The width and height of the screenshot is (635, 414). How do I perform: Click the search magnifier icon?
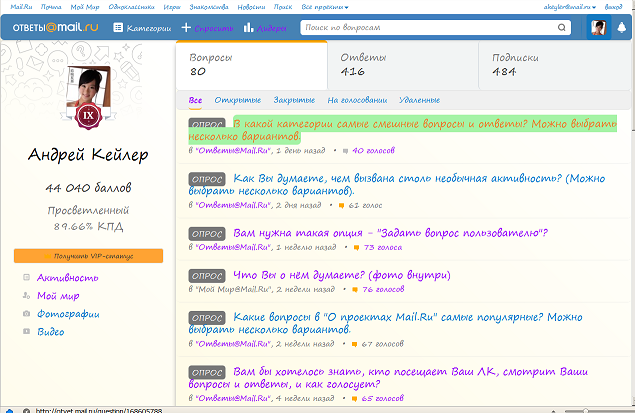[561, 28]
